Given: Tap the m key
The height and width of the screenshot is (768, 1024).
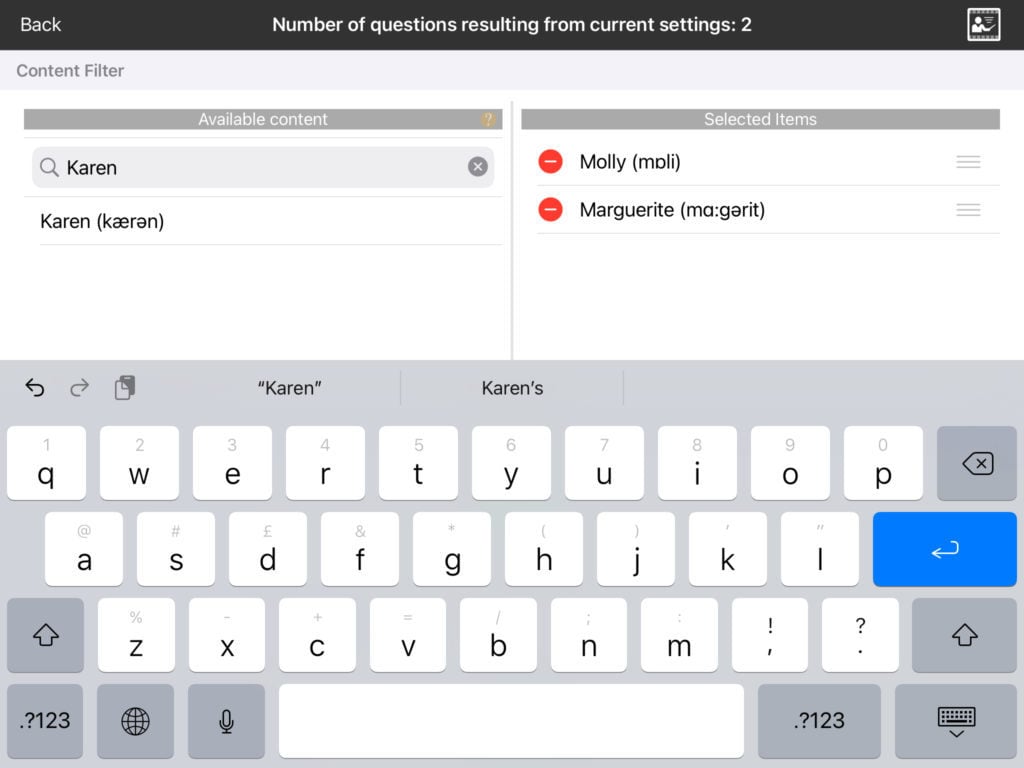Looking at the screenshot, I should pyautogui.click(x=679, y=635).
